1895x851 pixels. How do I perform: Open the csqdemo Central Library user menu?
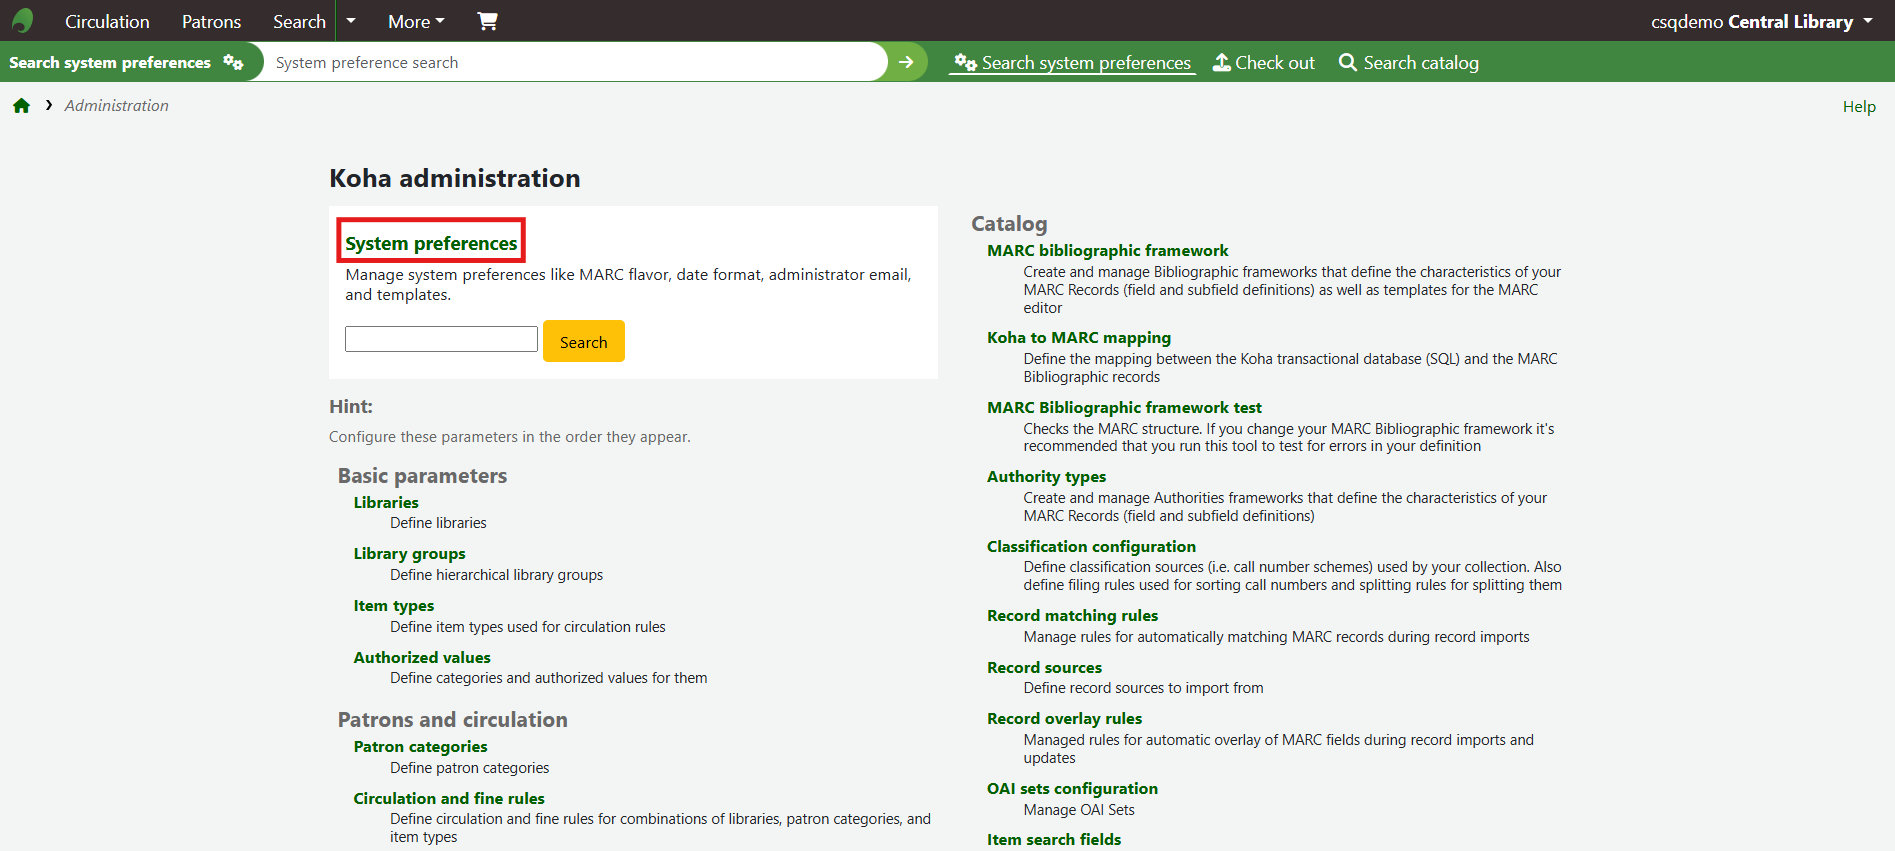(1761, 21)
